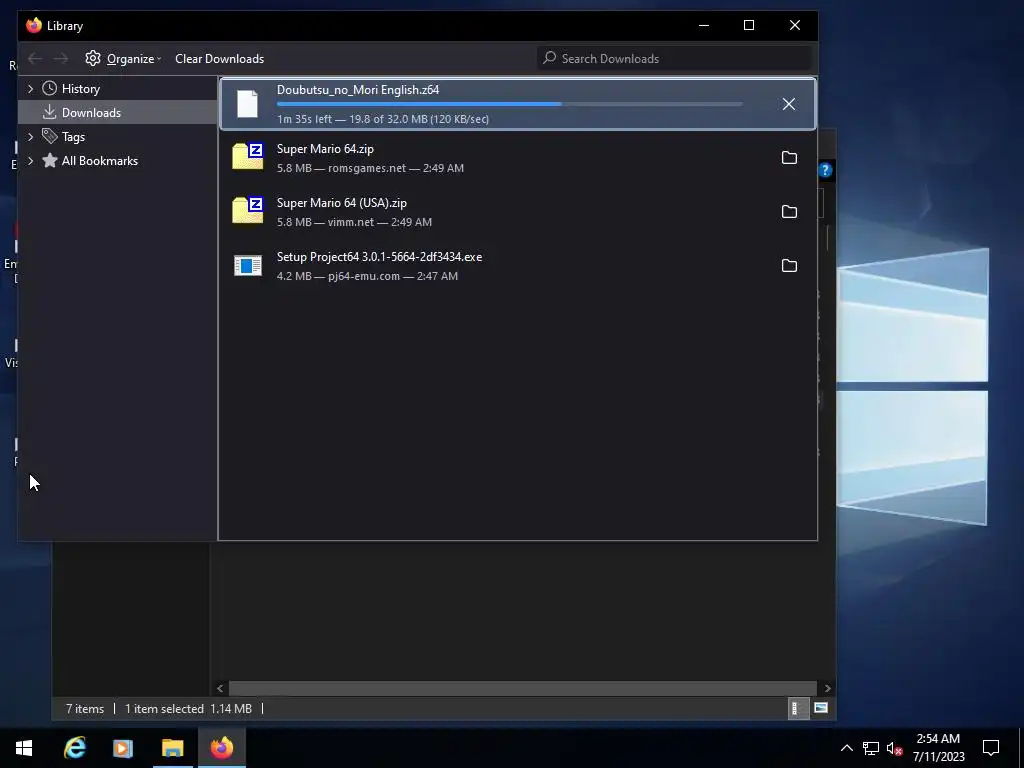The height and width of the screenshot is (768, 1024).
Task: Select the Setup Project64 installer icon
Action: (x=248, y=265)
